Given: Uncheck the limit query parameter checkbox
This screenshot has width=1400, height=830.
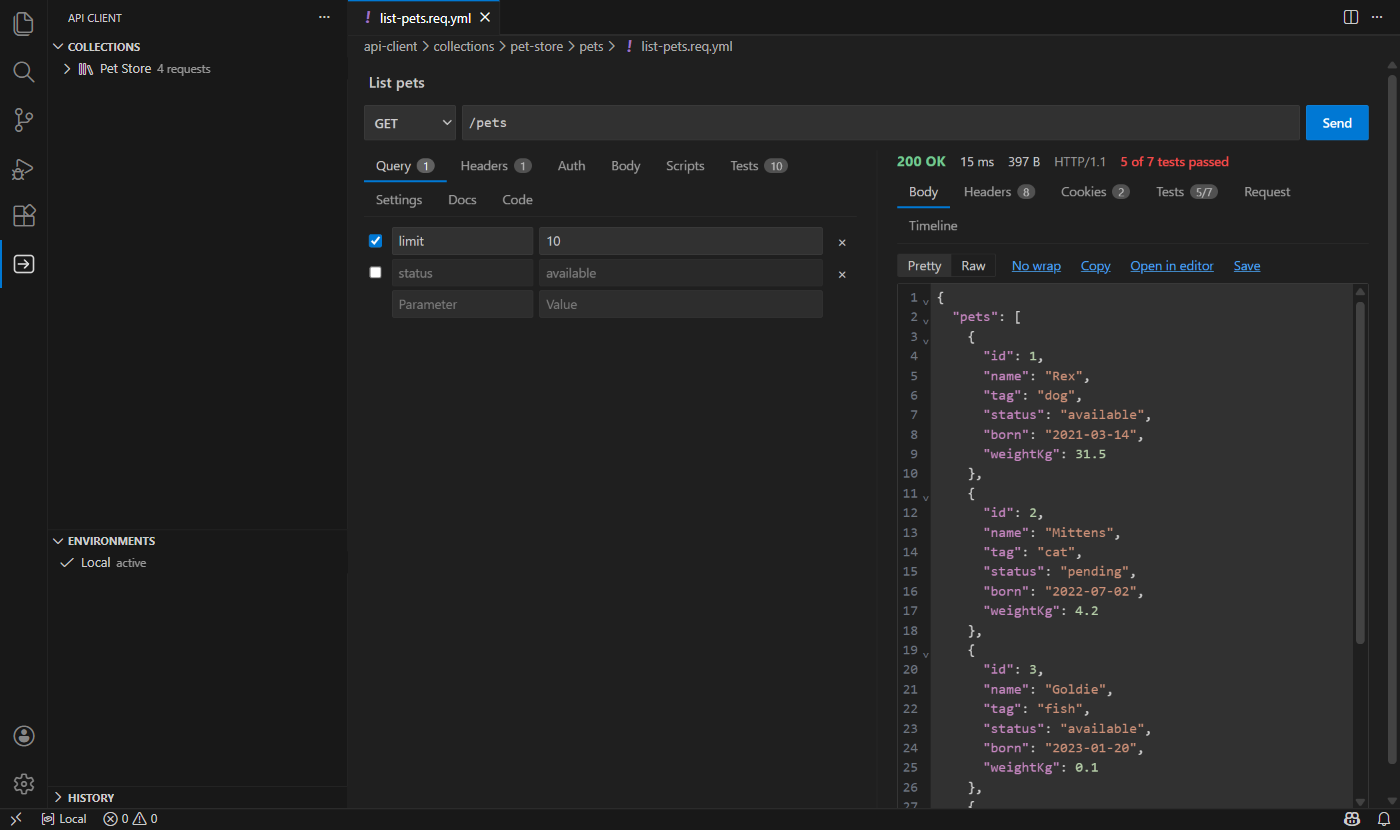Looking at the screenshot, I should tap(376, 241).
